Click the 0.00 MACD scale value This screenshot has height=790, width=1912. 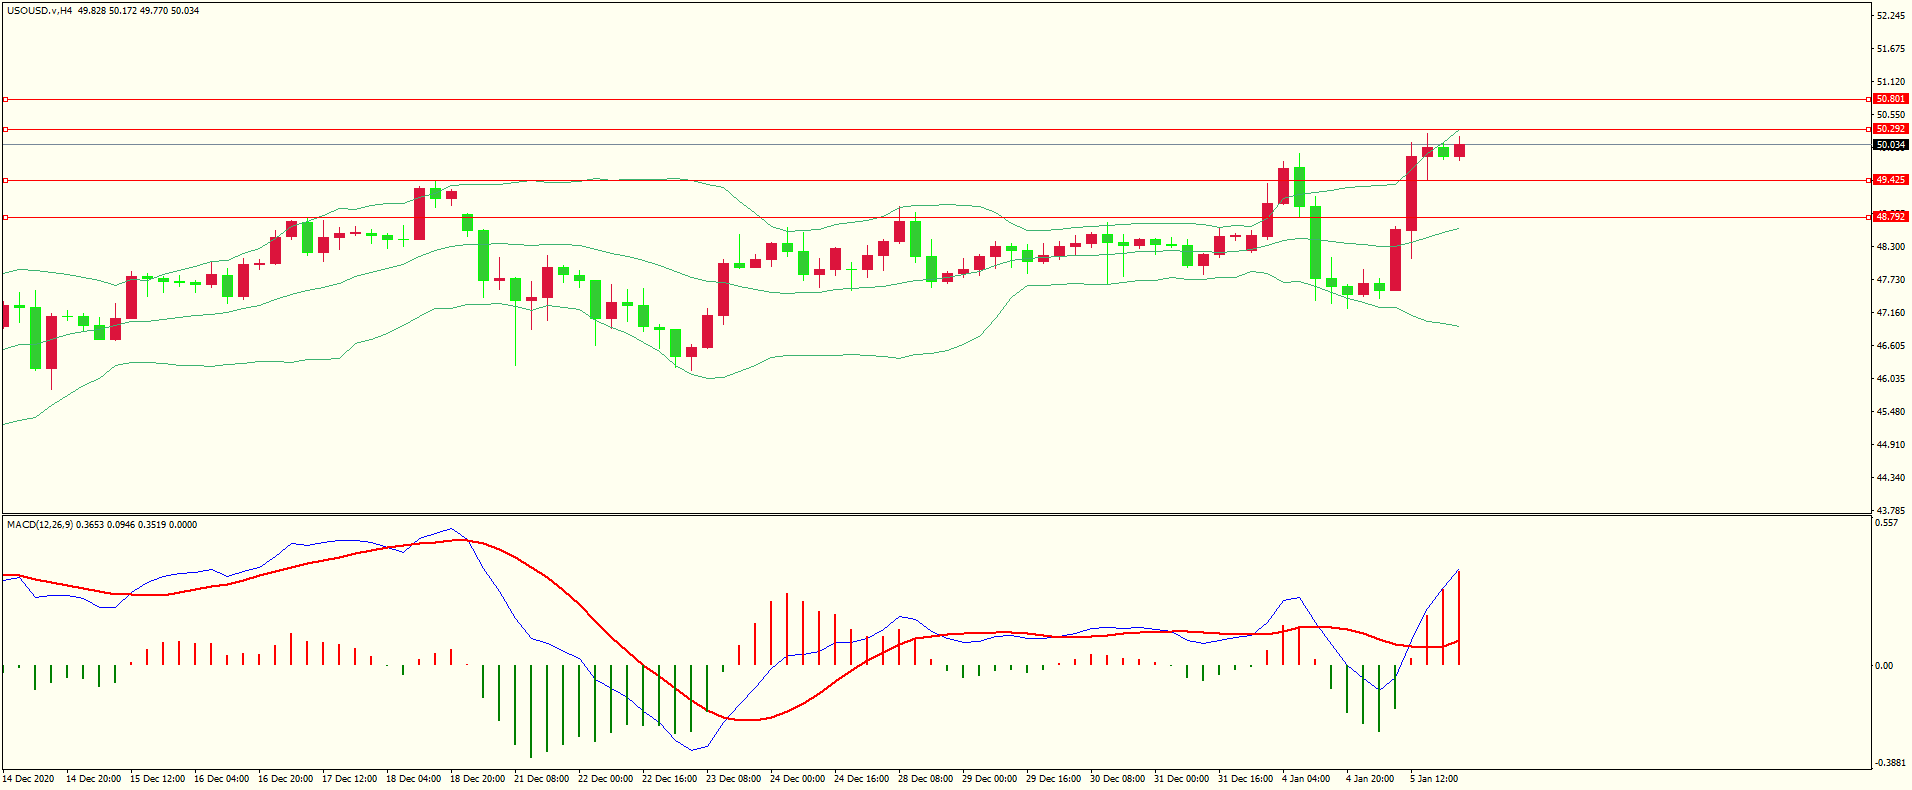(1884, 666)
